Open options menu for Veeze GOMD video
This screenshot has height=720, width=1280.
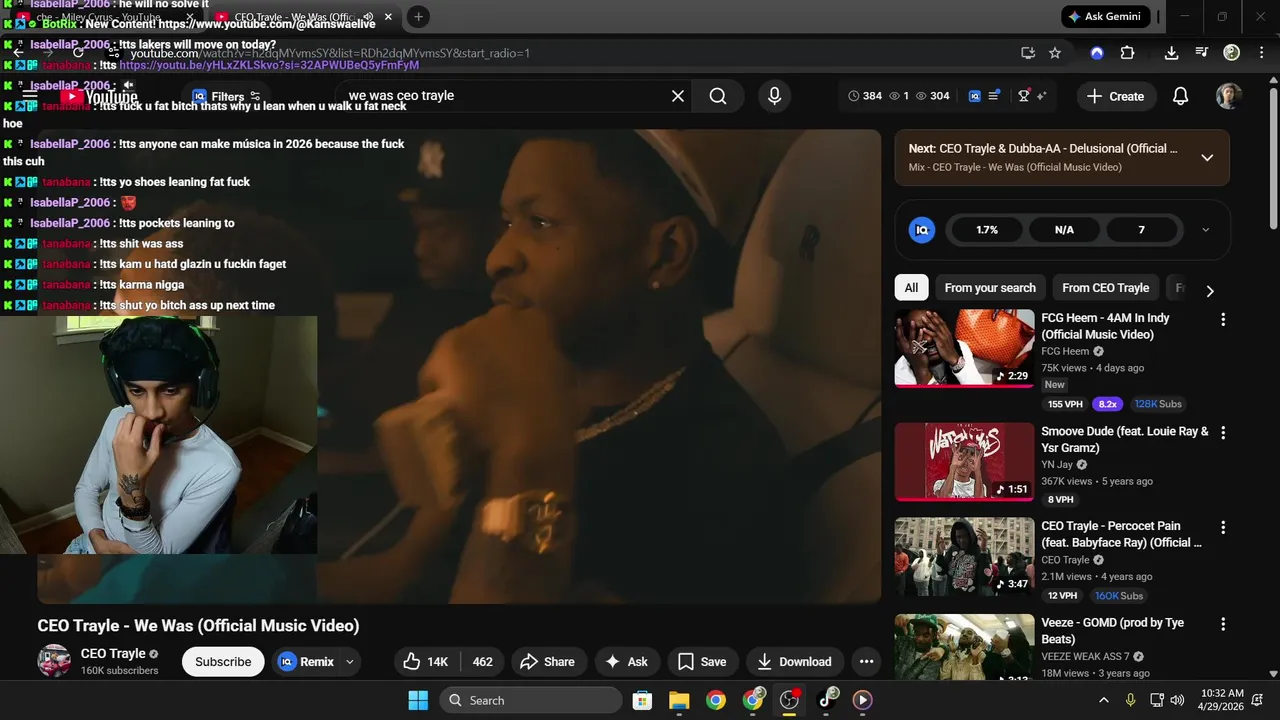click(1222, 624)
